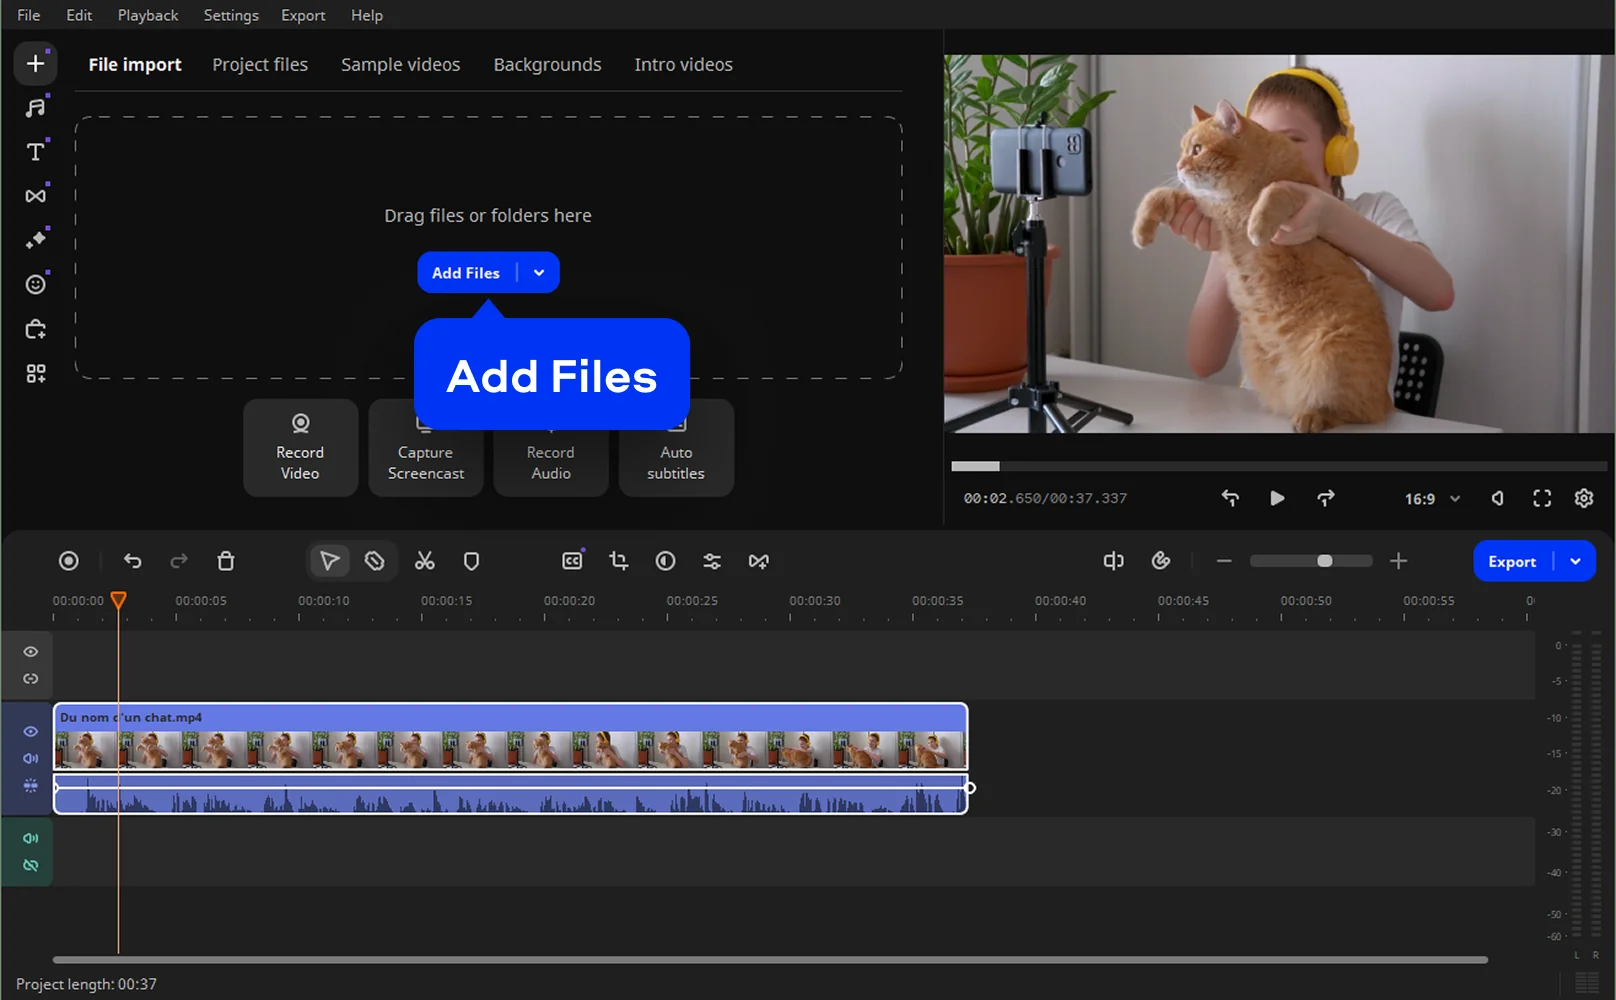Toggle visibility of the top overlay track
Viewport: 1616px width, 1000px height.
31,652
